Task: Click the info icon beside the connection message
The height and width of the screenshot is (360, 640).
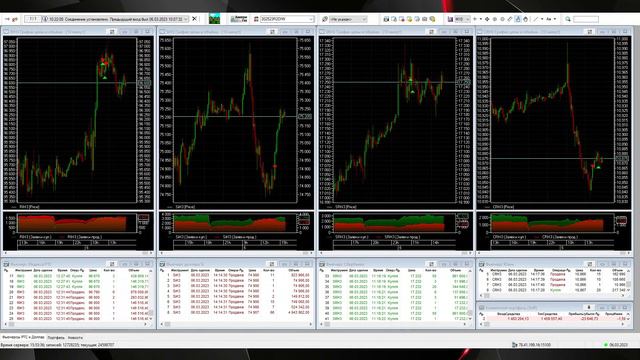Action: (x=45, y=19)
